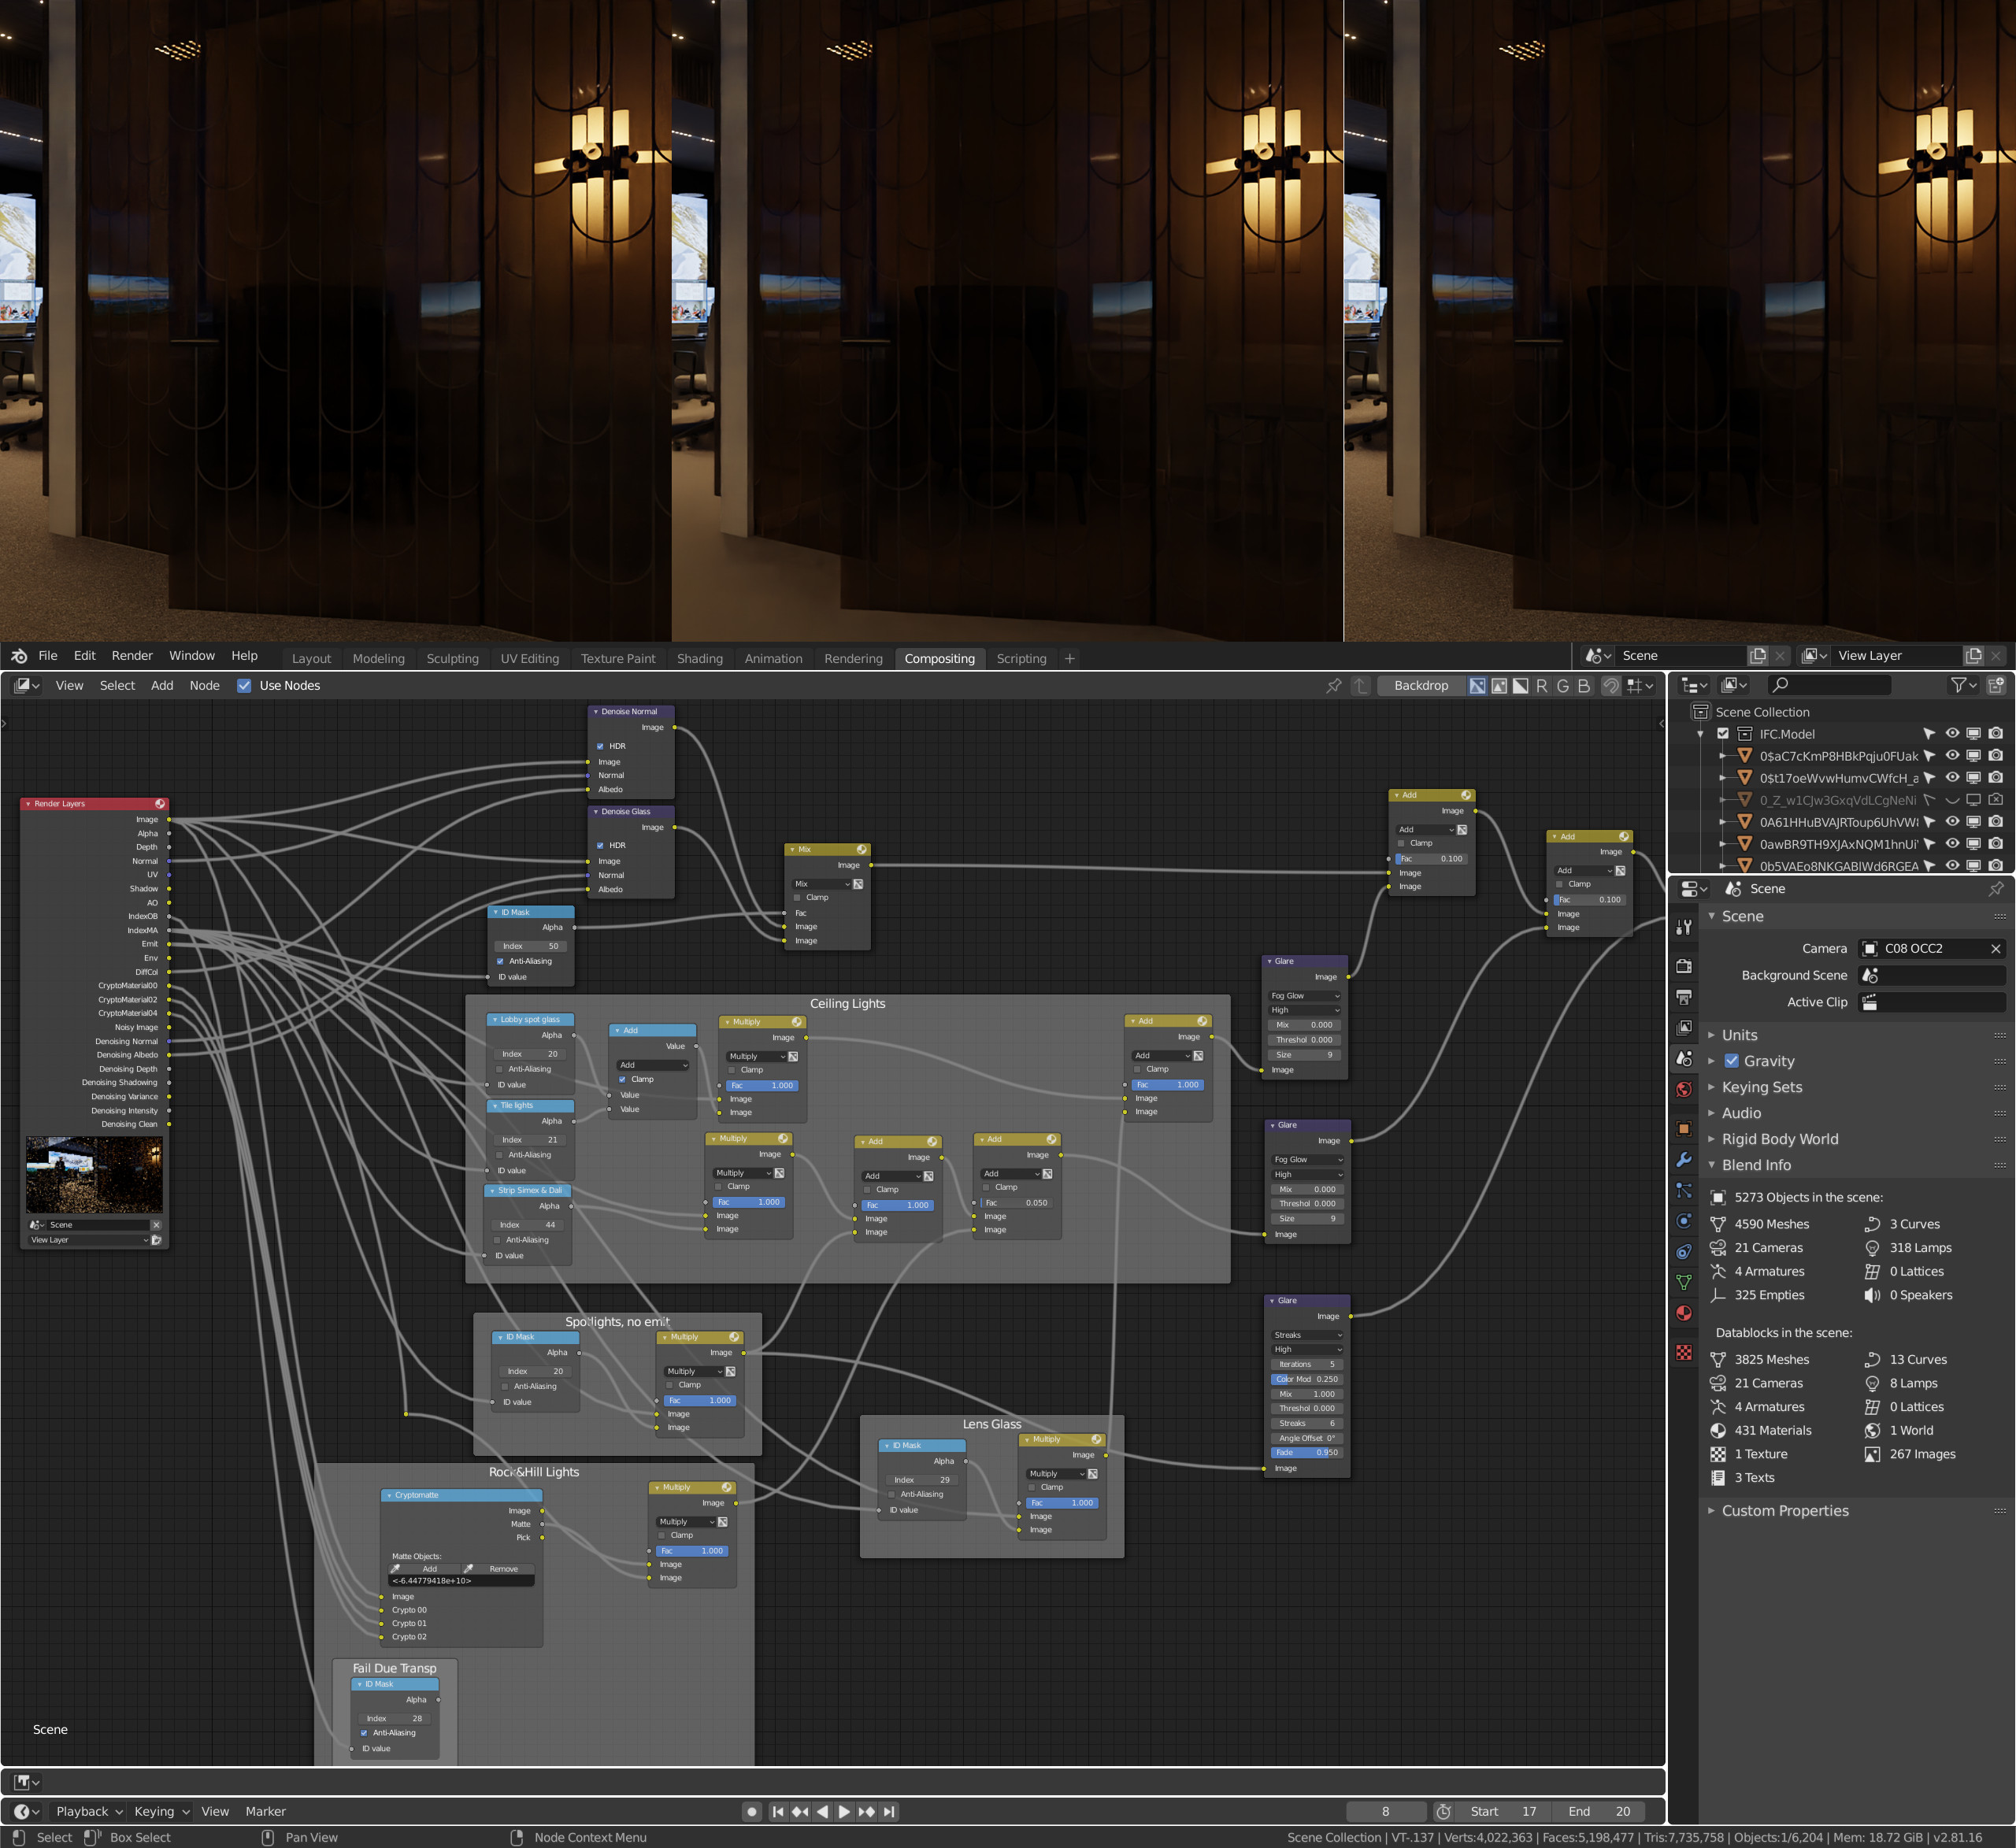Open the Fog Glow type dropdown in top Glare node

pyautogui.click(x=1305, y=996)
